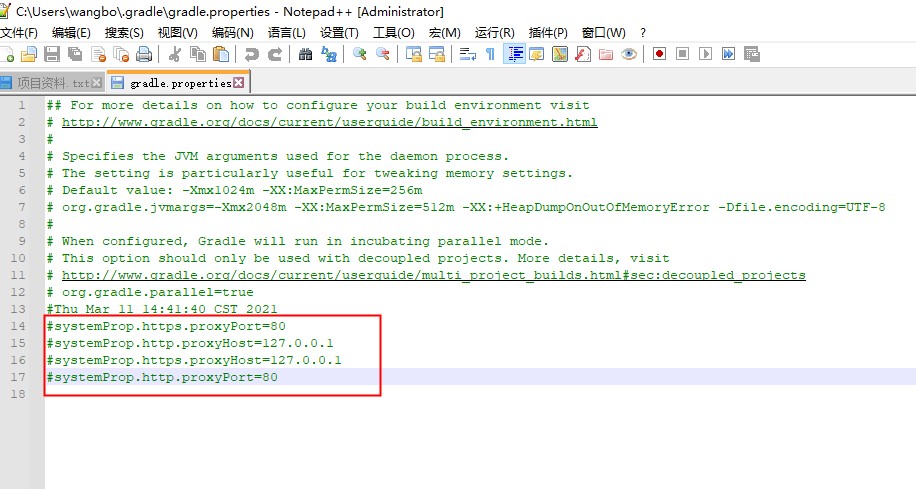Open the 编码(N) menu

233,33
